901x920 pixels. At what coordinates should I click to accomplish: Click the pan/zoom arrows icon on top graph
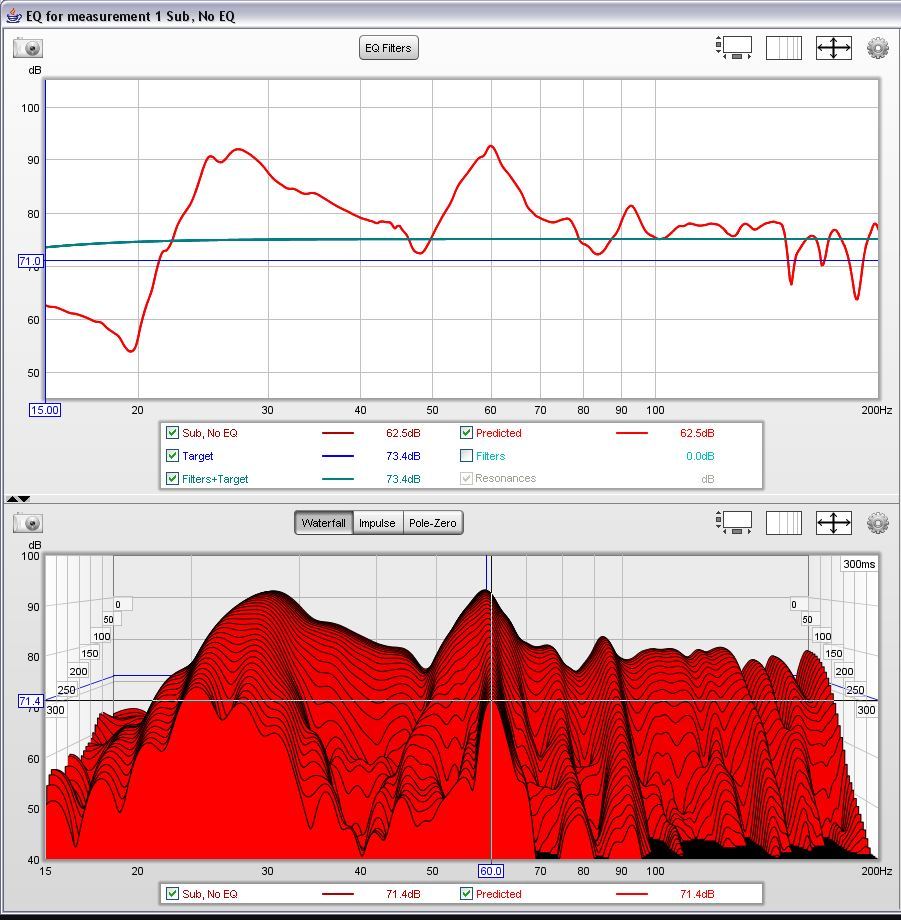[x=833, y=47]
